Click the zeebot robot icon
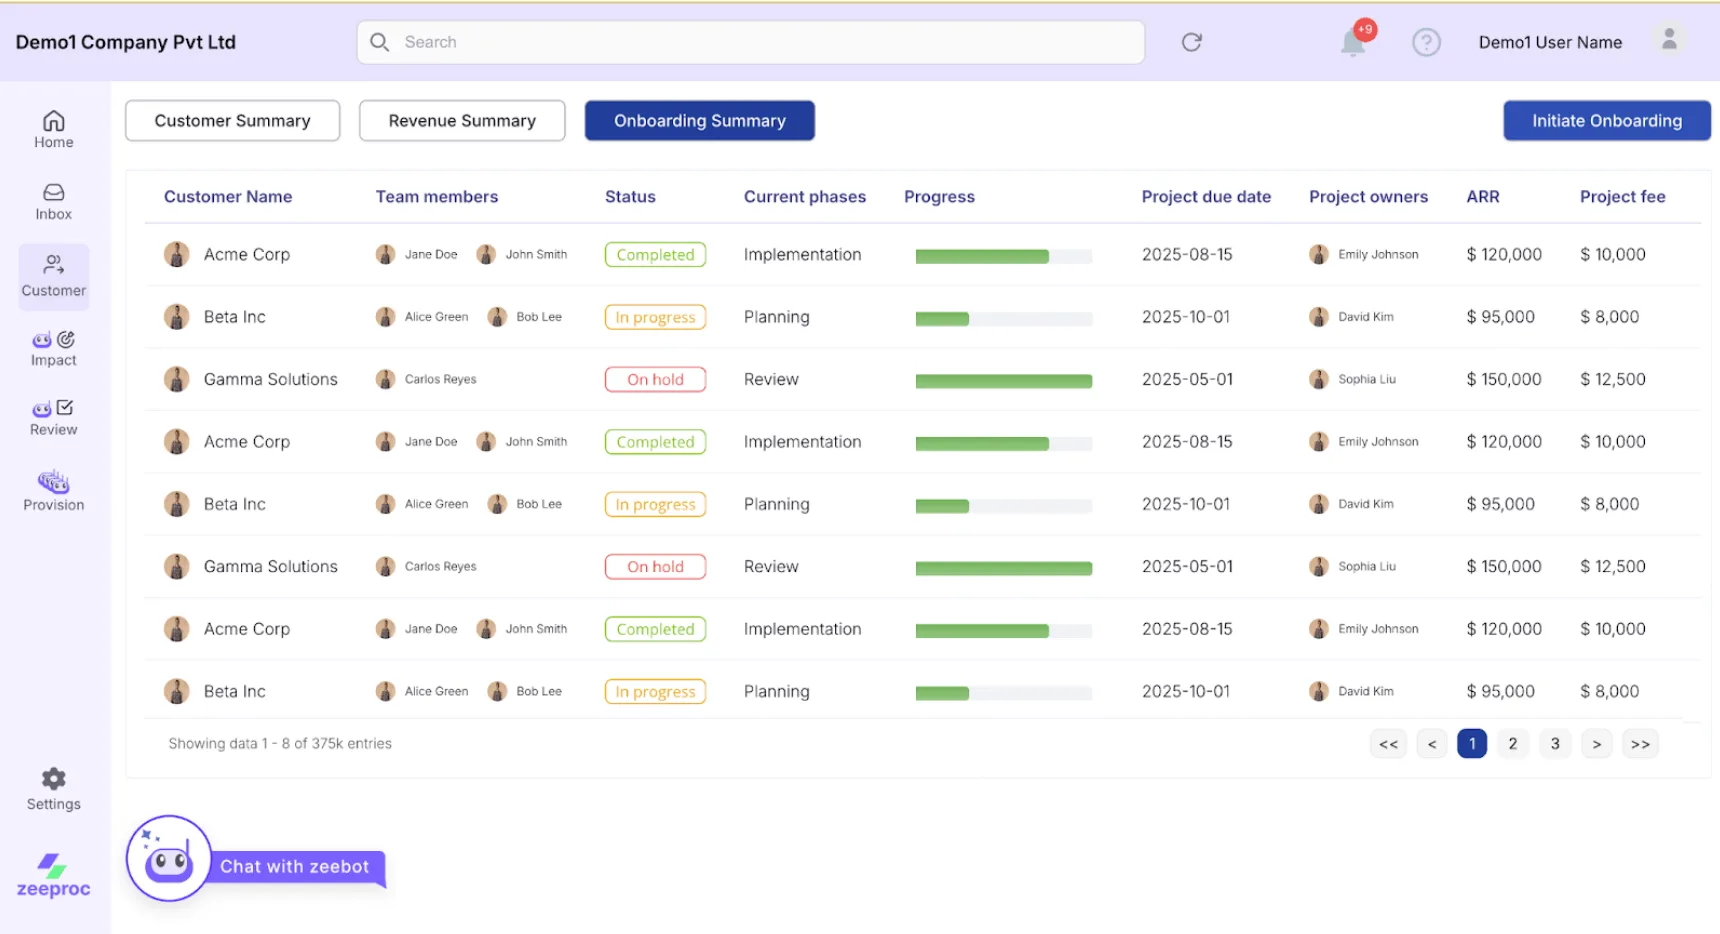The image size is (1720, 934). point(167,858)
